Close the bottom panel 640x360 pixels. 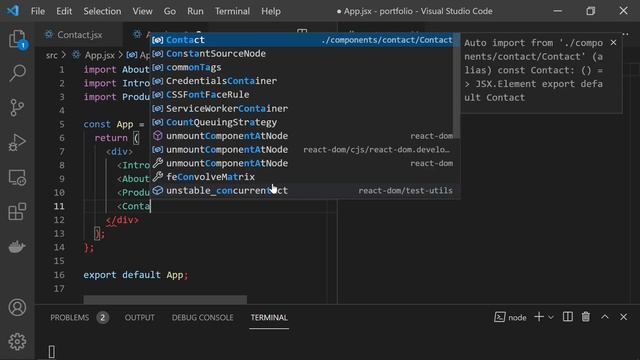coord(623,317)
